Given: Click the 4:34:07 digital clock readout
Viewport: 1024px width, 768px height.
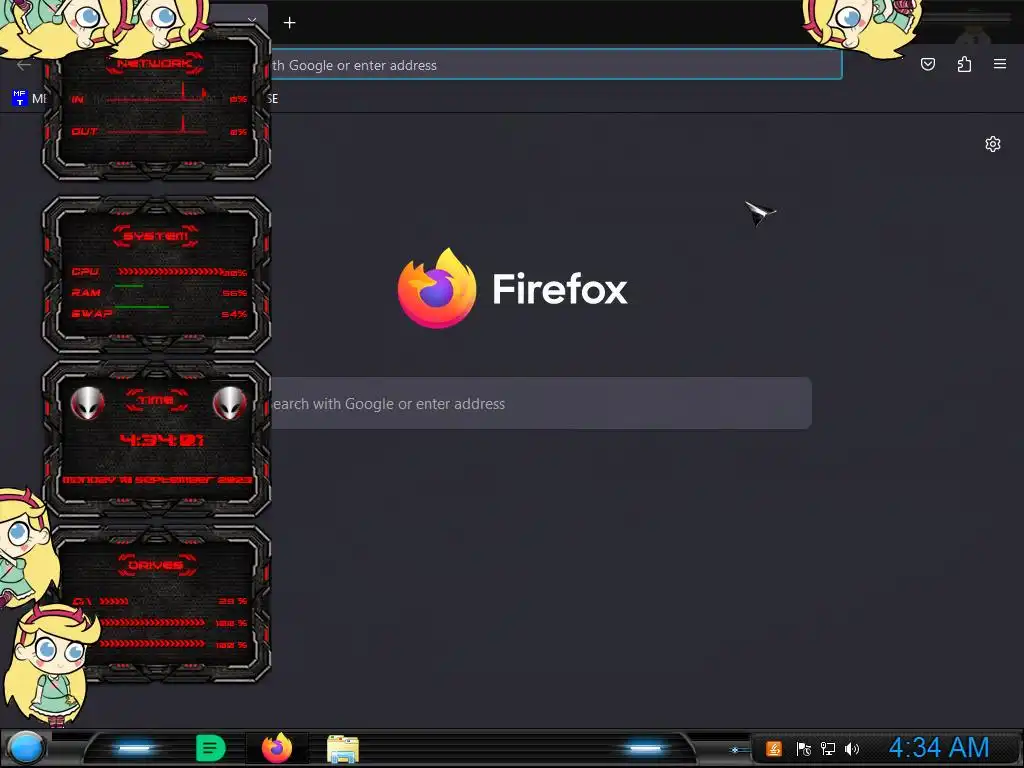Looking at the screenshot, I should [x=162, y=440].
